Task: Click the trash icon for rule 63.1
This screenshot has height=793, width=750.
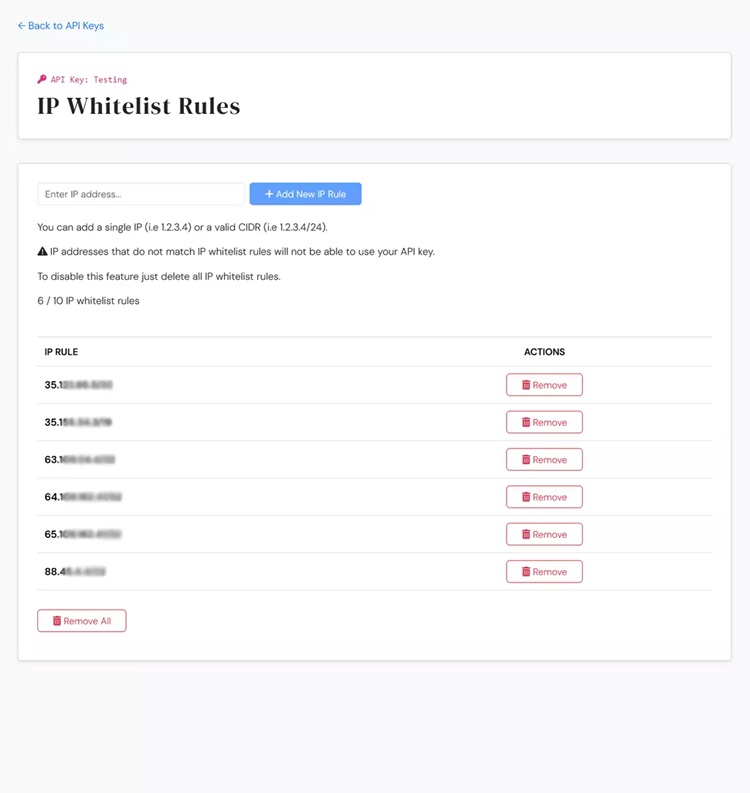Action: coord(526,460)
